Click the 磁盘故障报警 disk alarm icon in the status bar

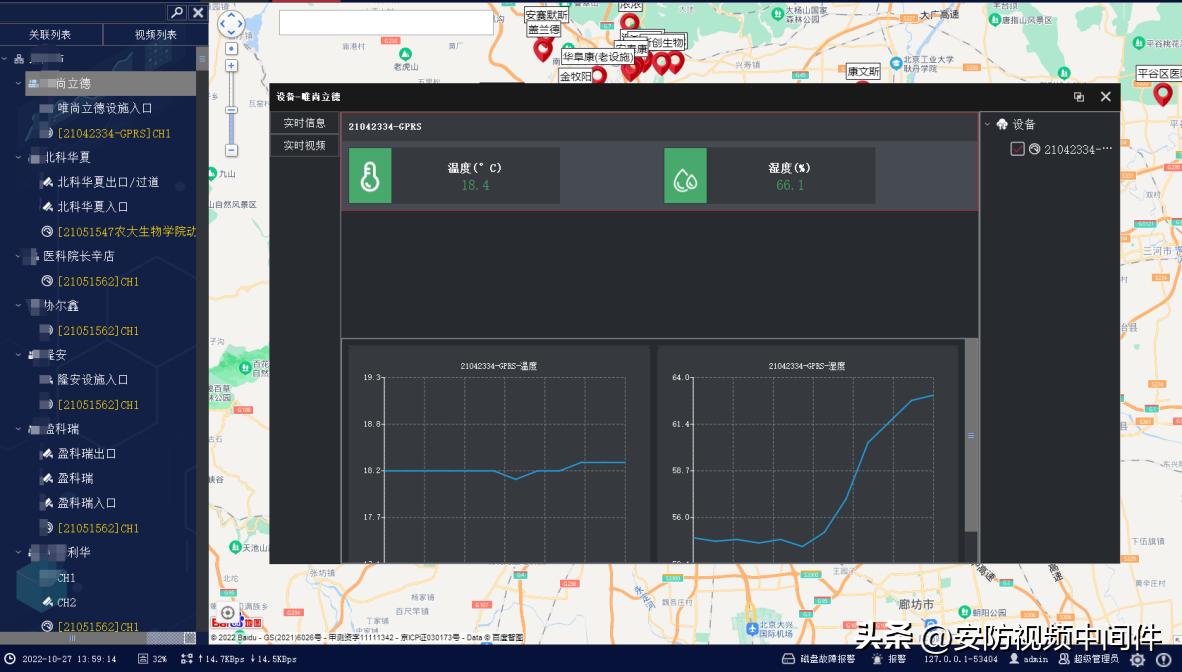[789, 659]
